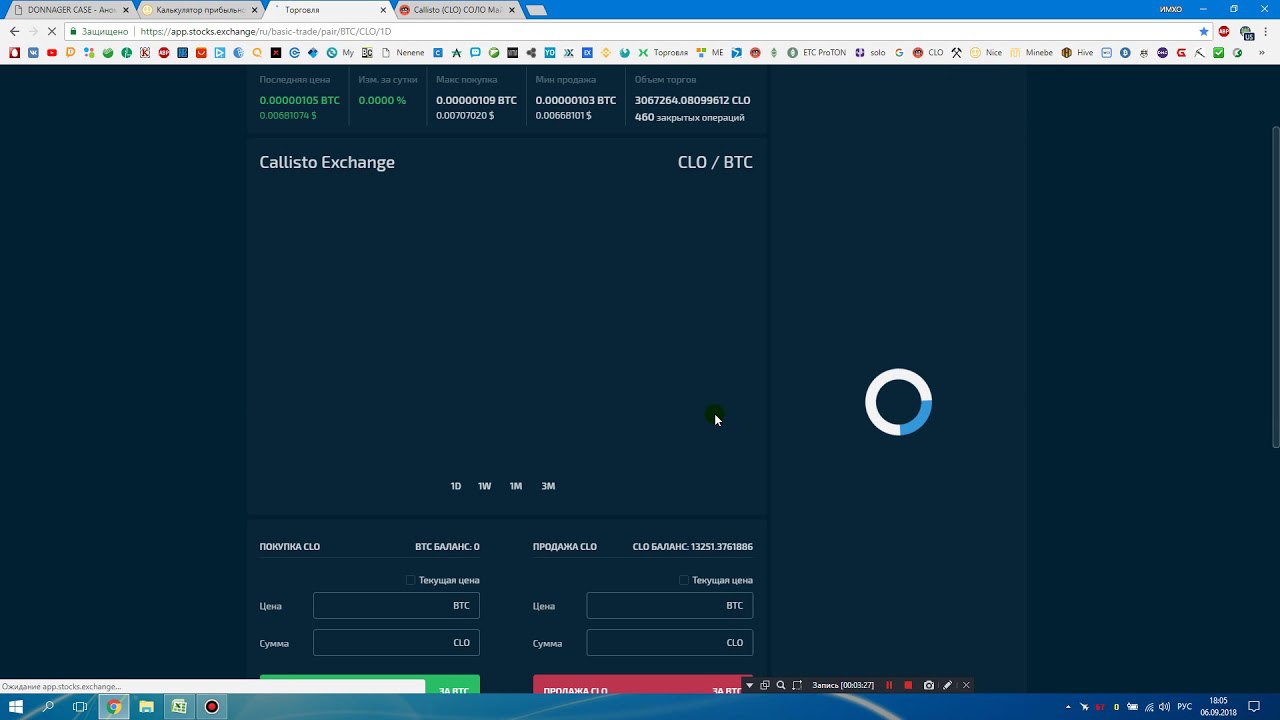Click the red ПРОДАЖА CLO button
This screenshot has height=720, width=1280.
coord(643,686)
